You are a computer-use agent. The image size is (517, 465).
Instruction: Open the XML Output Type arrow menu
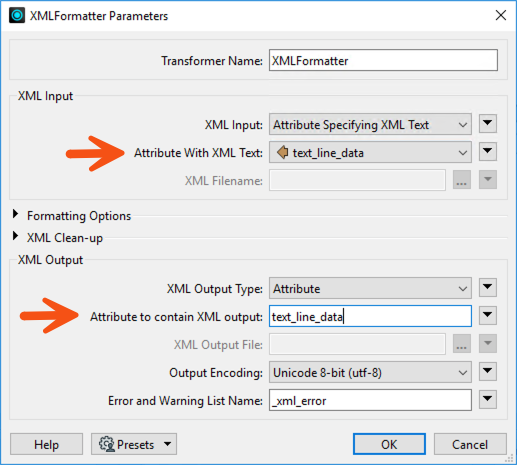[x=488, y=287]
